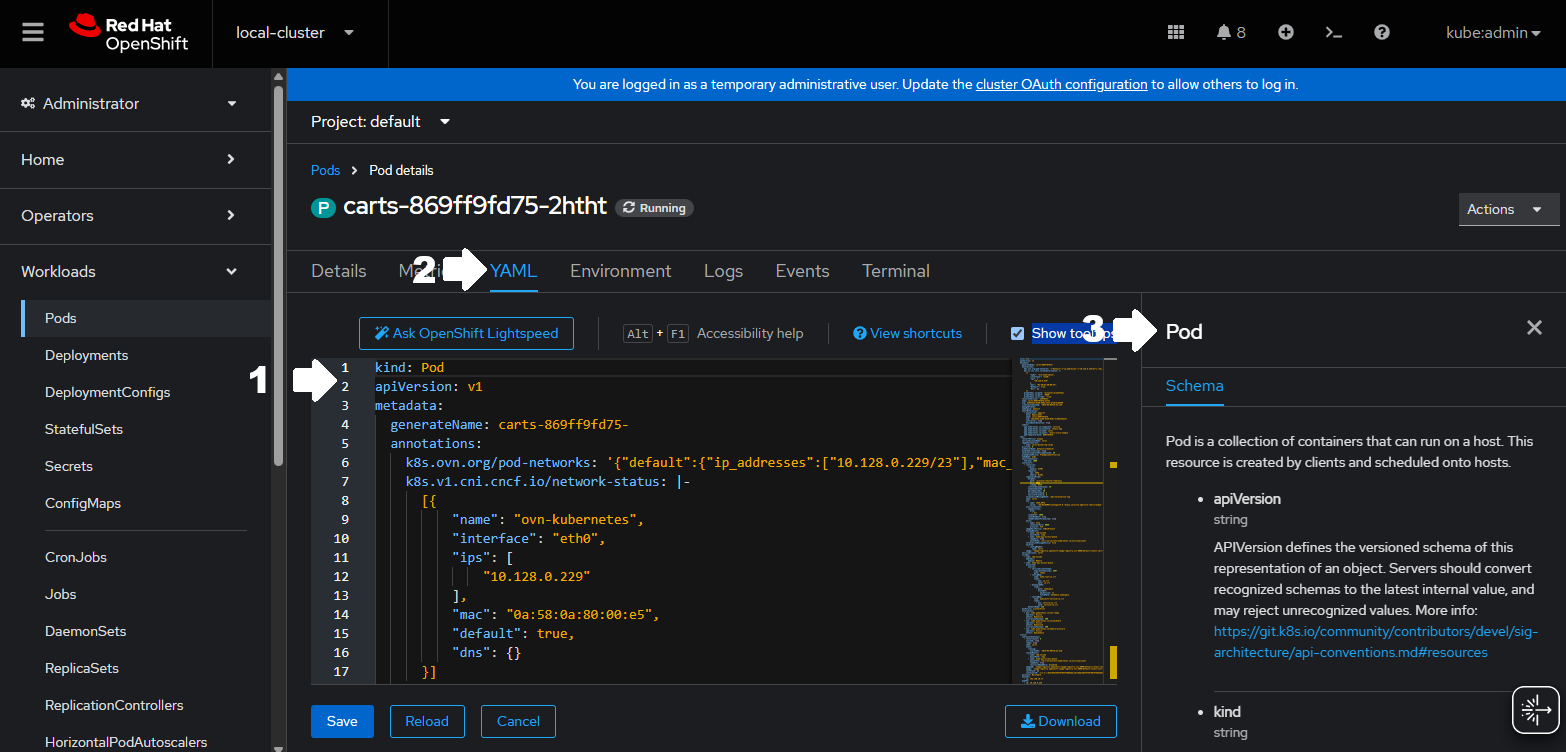Viewport: 1566px width, 752px height.
Task: Open the help question mark icon
Action: [1381, 31]
